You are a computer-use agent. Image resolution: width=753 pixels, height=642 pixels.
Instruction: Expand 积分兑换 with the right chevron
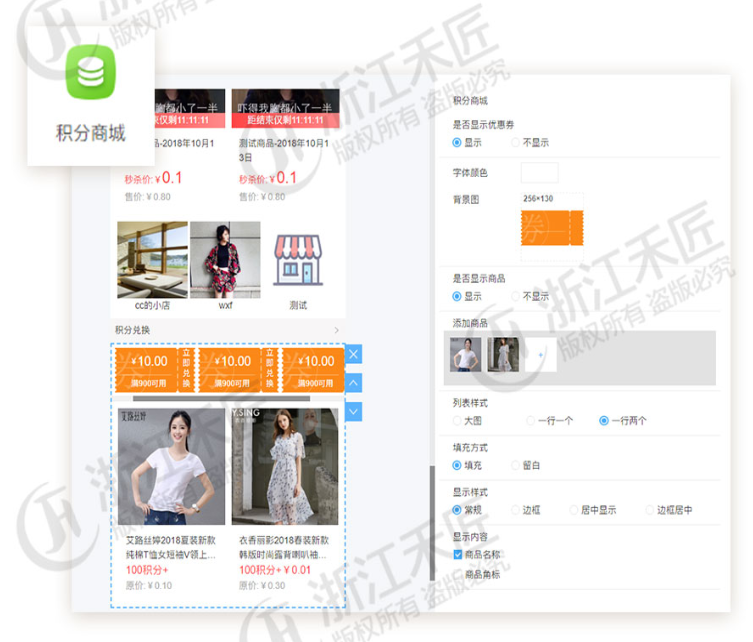coord(336,330)
